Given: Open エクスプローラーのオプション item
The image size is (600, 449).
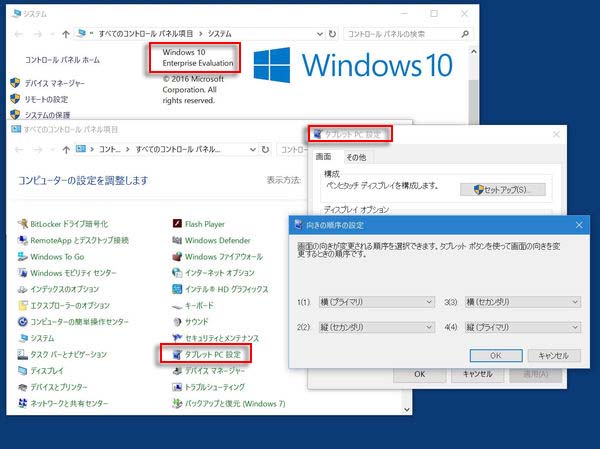Looking at the screenshot, I should tap(64, 305).
